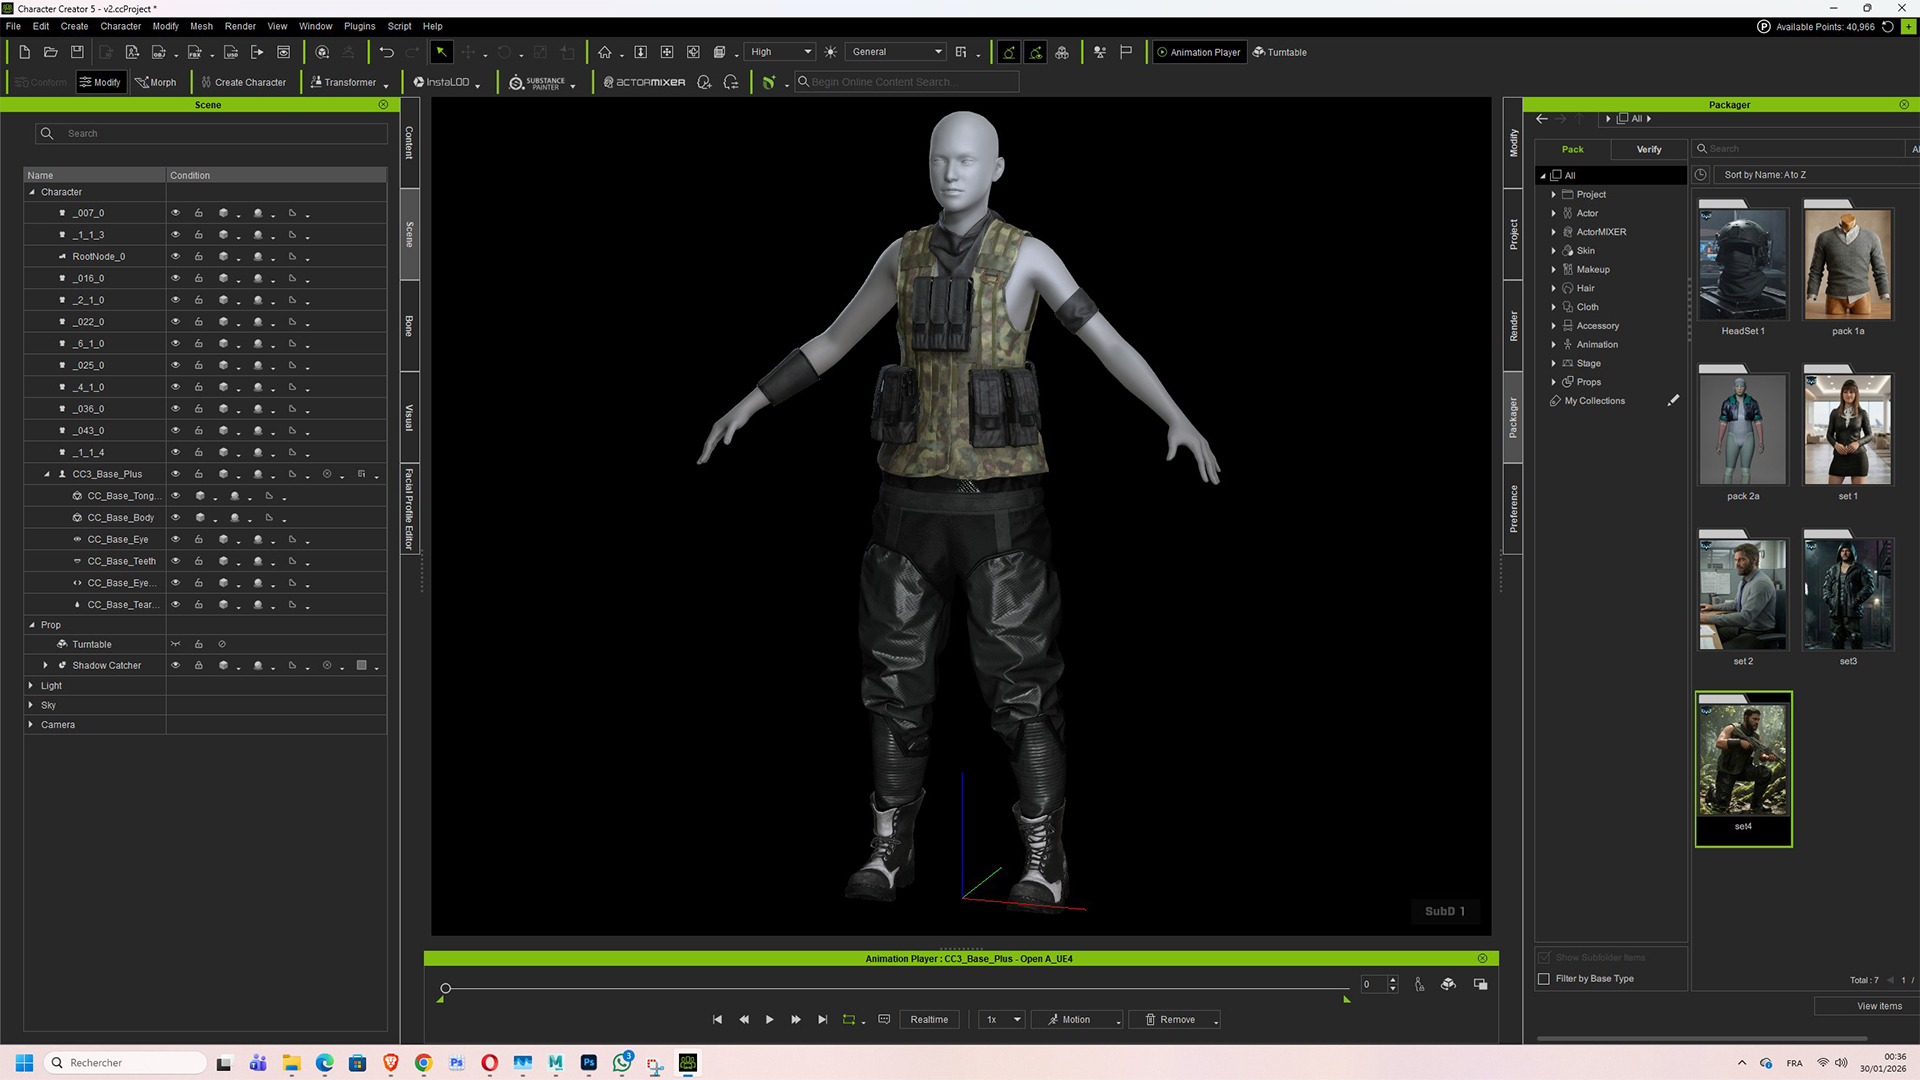Open the Plugins menu
Screen dimensions: 1920x1080
(x=359, y=26)
